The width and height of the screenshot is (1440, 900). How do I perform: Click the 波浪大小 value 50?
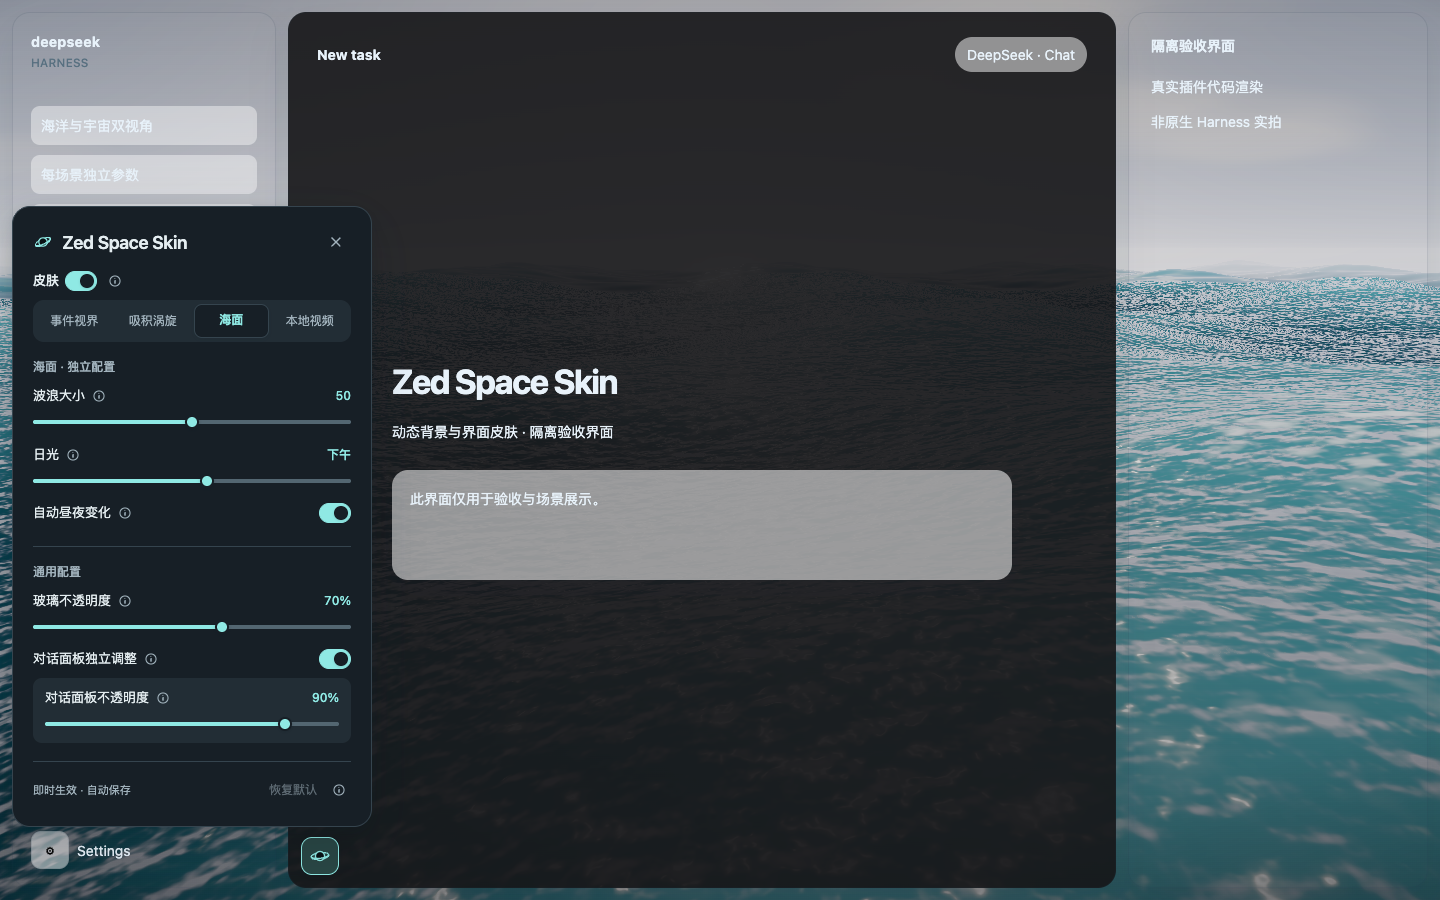tap(343, 396)
